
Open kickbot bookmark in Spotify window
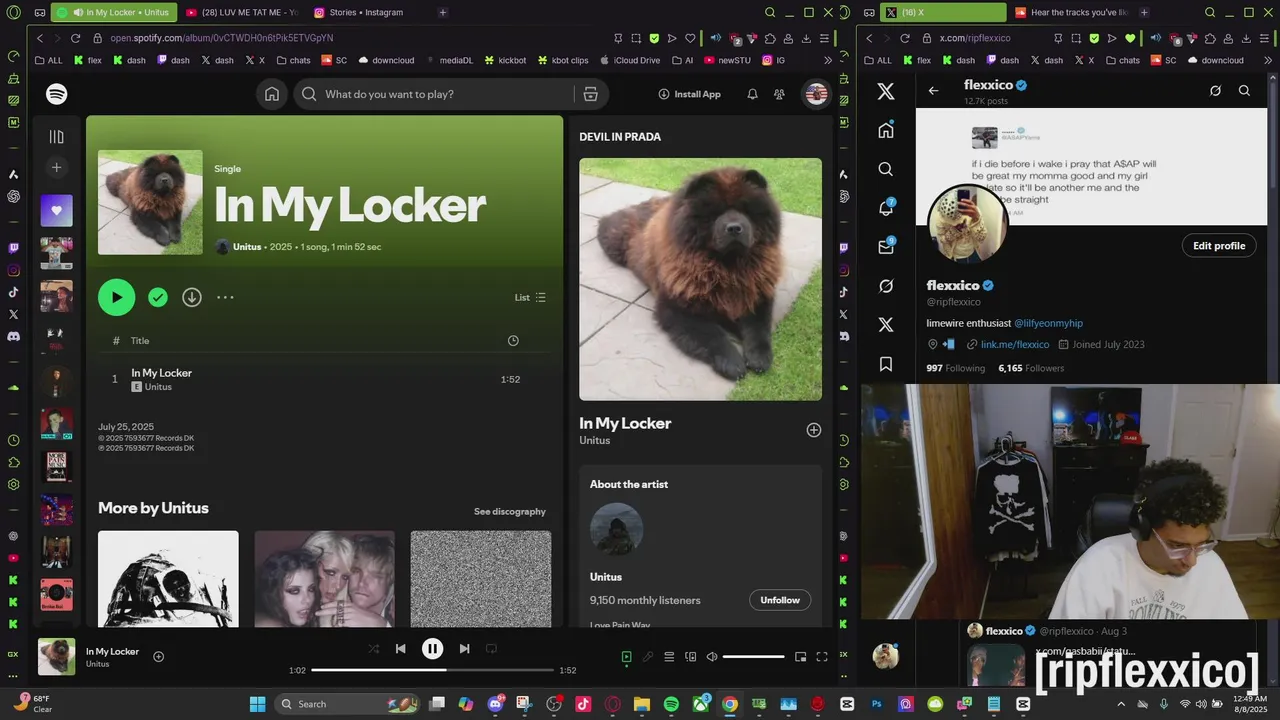coord(506,60)
